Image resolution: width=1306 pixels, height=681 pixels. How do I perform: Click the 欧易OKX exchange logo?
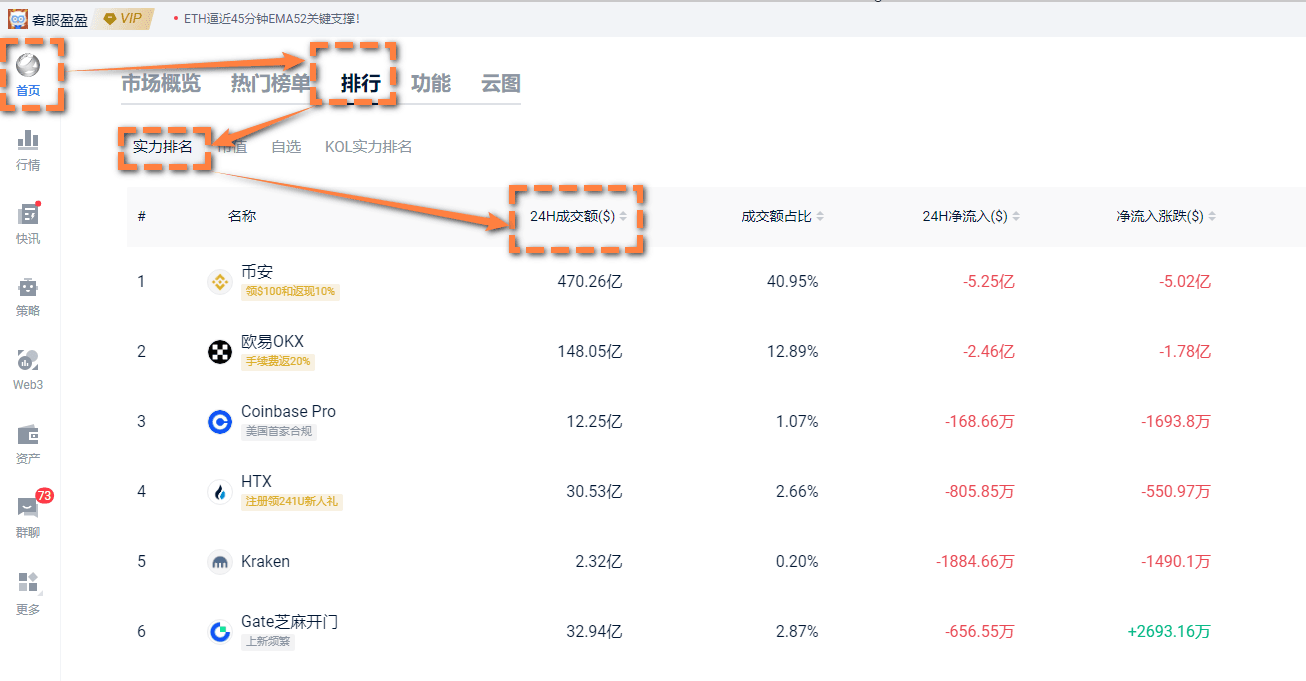click(219, 352)
